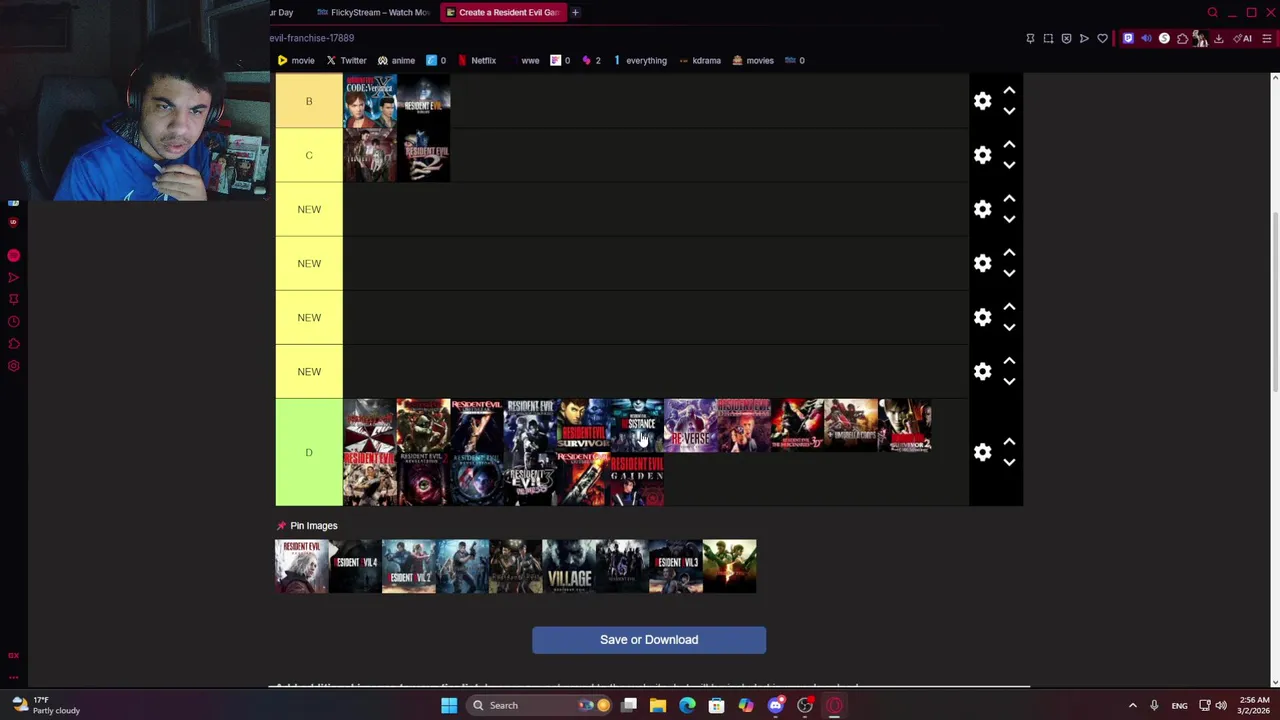
Task: Show hidden system tray icons
Action: pyautogui.click(x=1132, y=705)
